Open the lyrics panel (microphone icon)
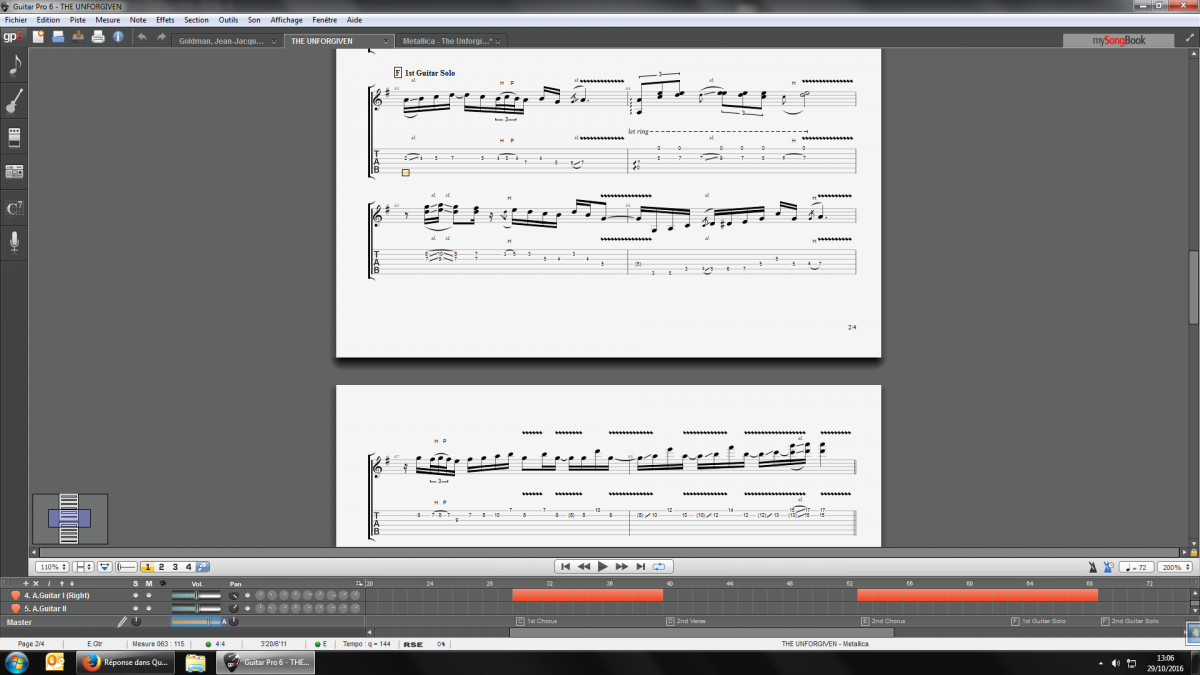 (x=14, y=242)
